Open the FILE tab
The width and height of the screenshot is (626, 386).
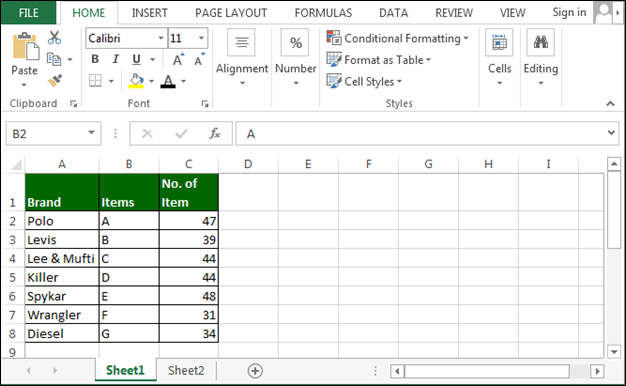[x=28, y=13]
